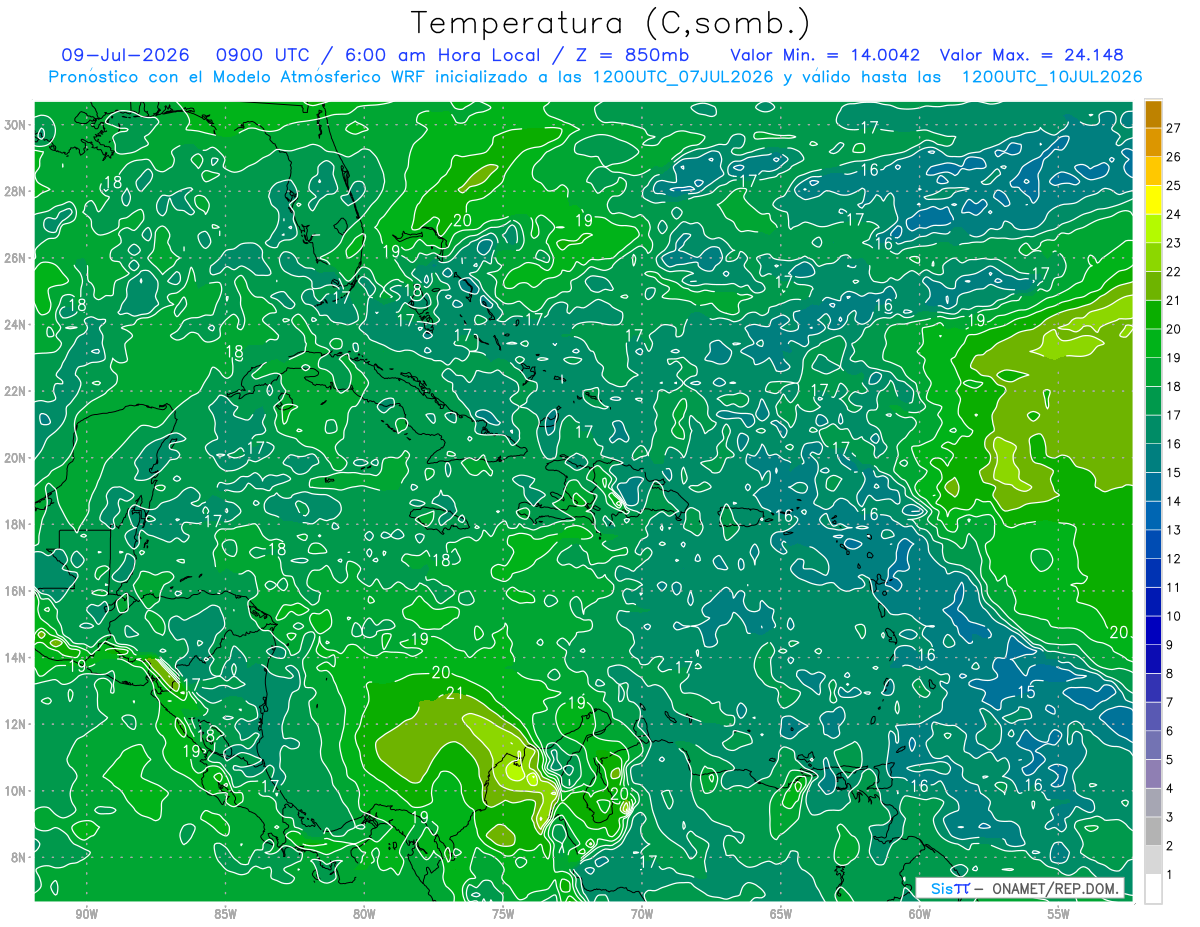The width and height of the screenshot is (1200, 927).
Task: Click longitude label 65W on bottom axis
Action: click(781, 913)
